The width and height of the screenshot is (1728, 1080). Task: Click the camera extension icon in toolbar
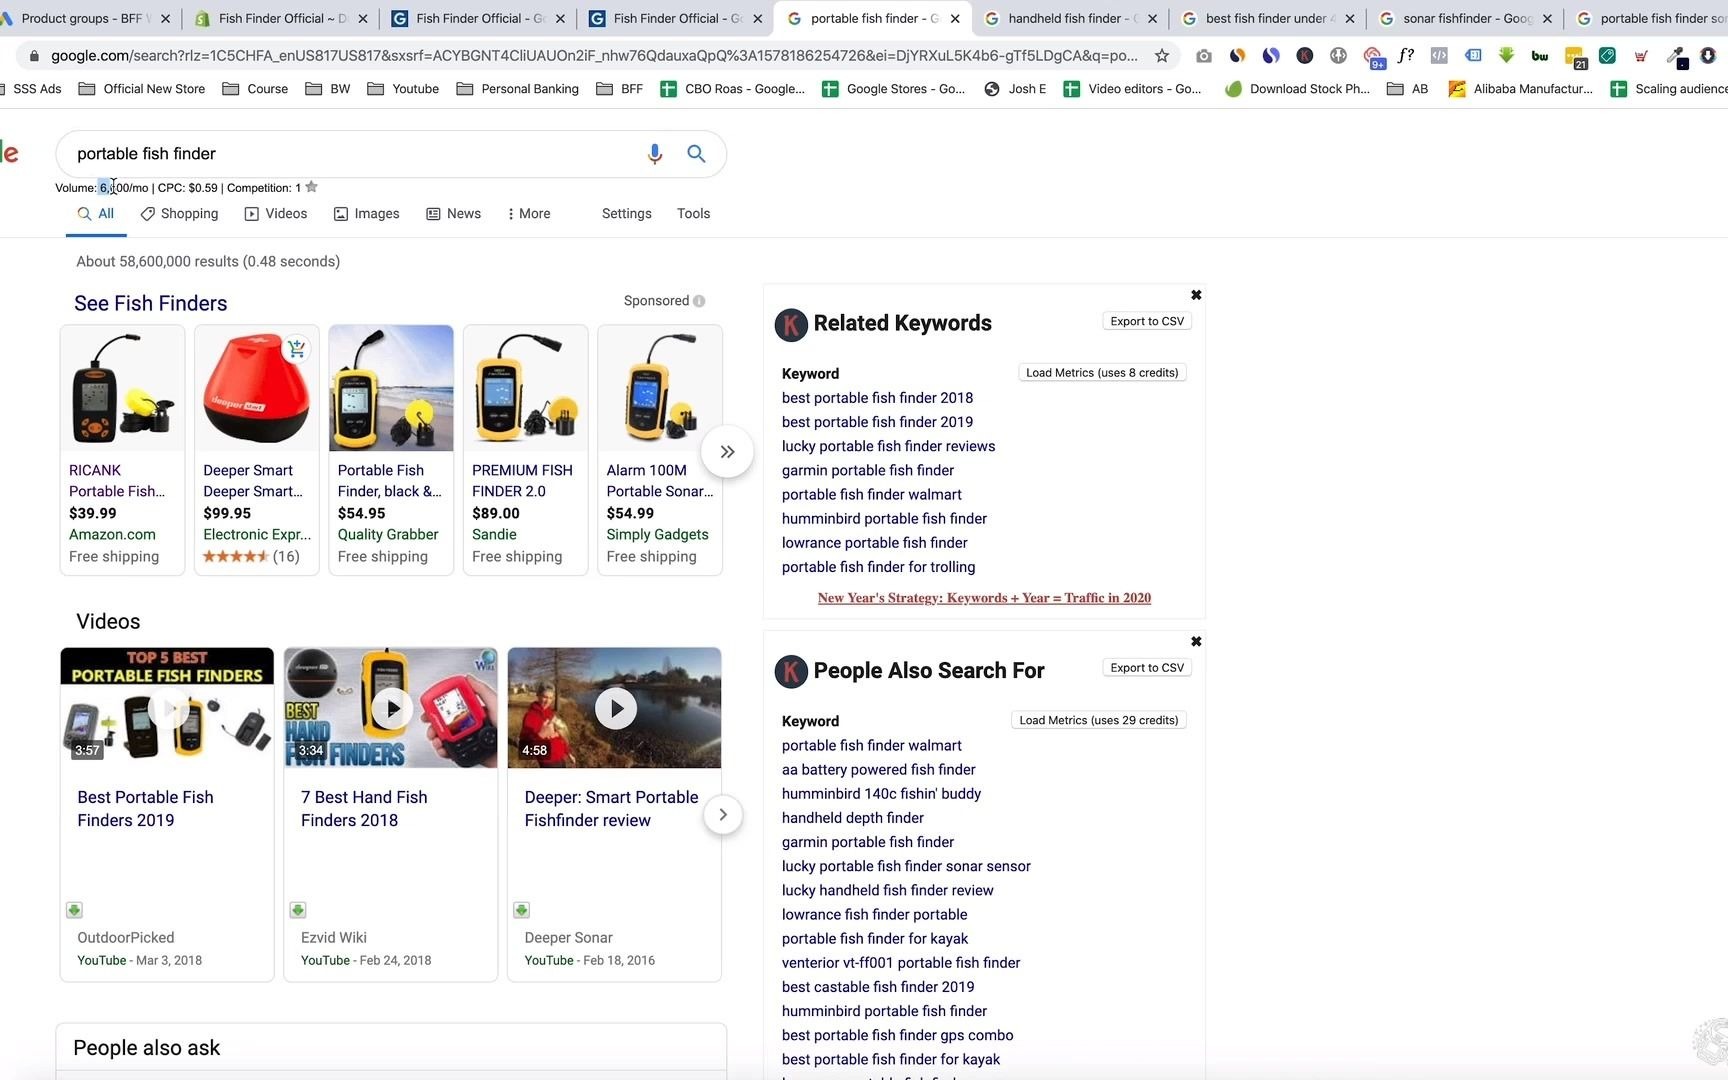pyautogui.click(x=1204, y=56)
